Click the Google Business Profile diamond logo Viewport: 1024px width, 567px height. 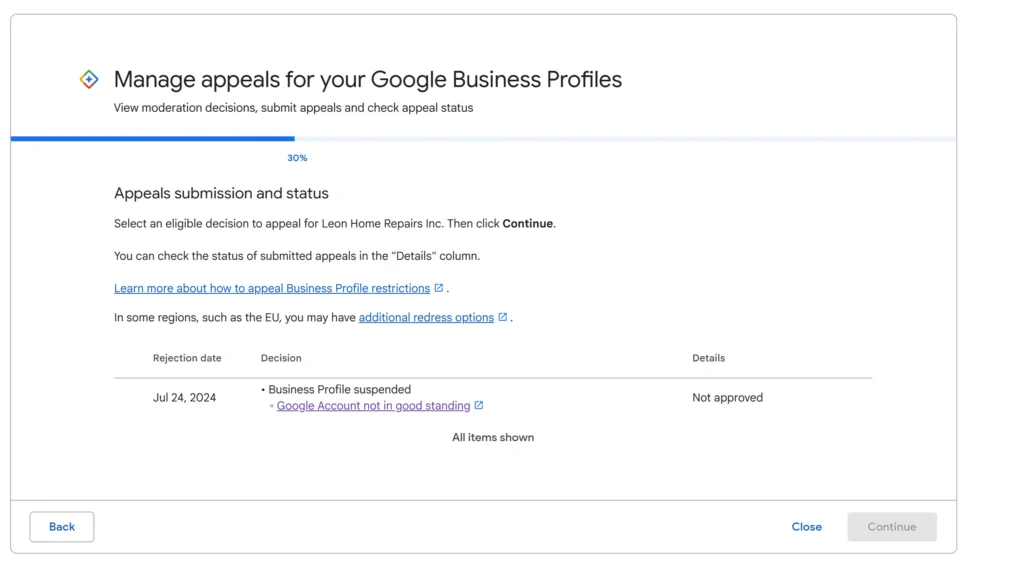89,80
